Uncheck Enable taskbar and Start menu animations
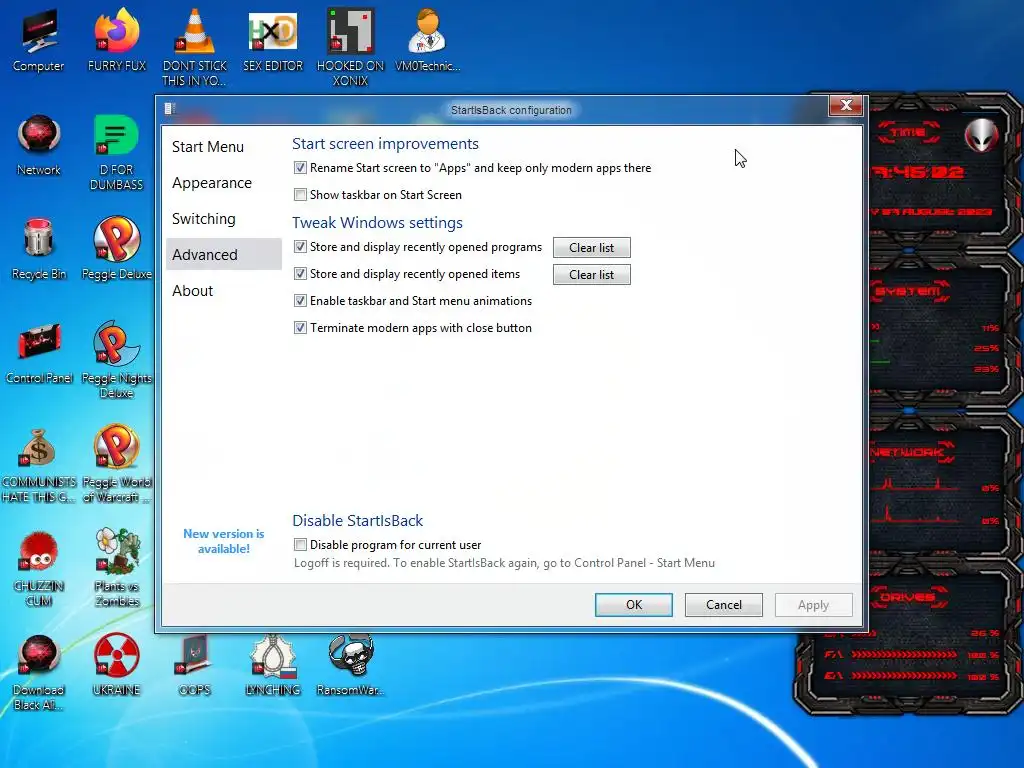 (x=300, y=301)
